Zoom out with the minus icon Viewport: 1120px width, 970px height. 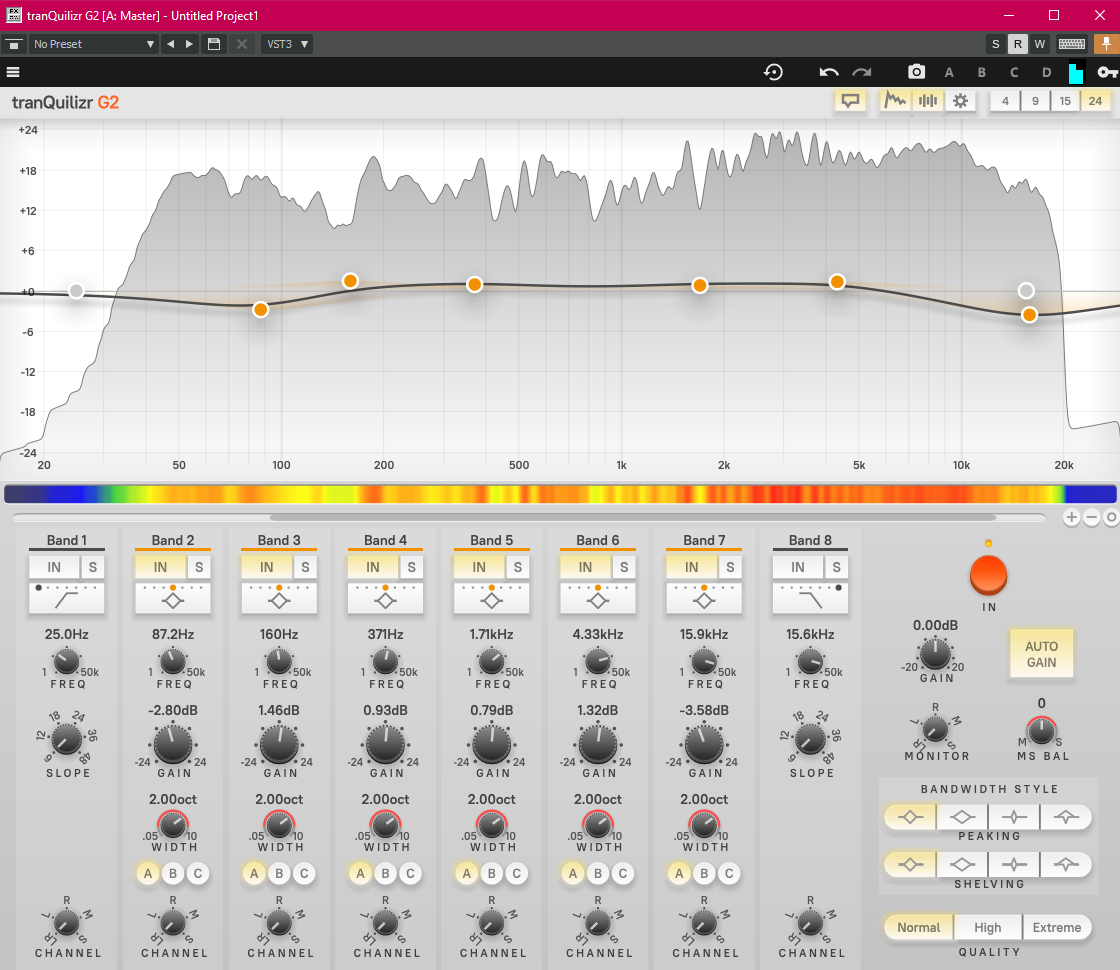pos(1091,517)
